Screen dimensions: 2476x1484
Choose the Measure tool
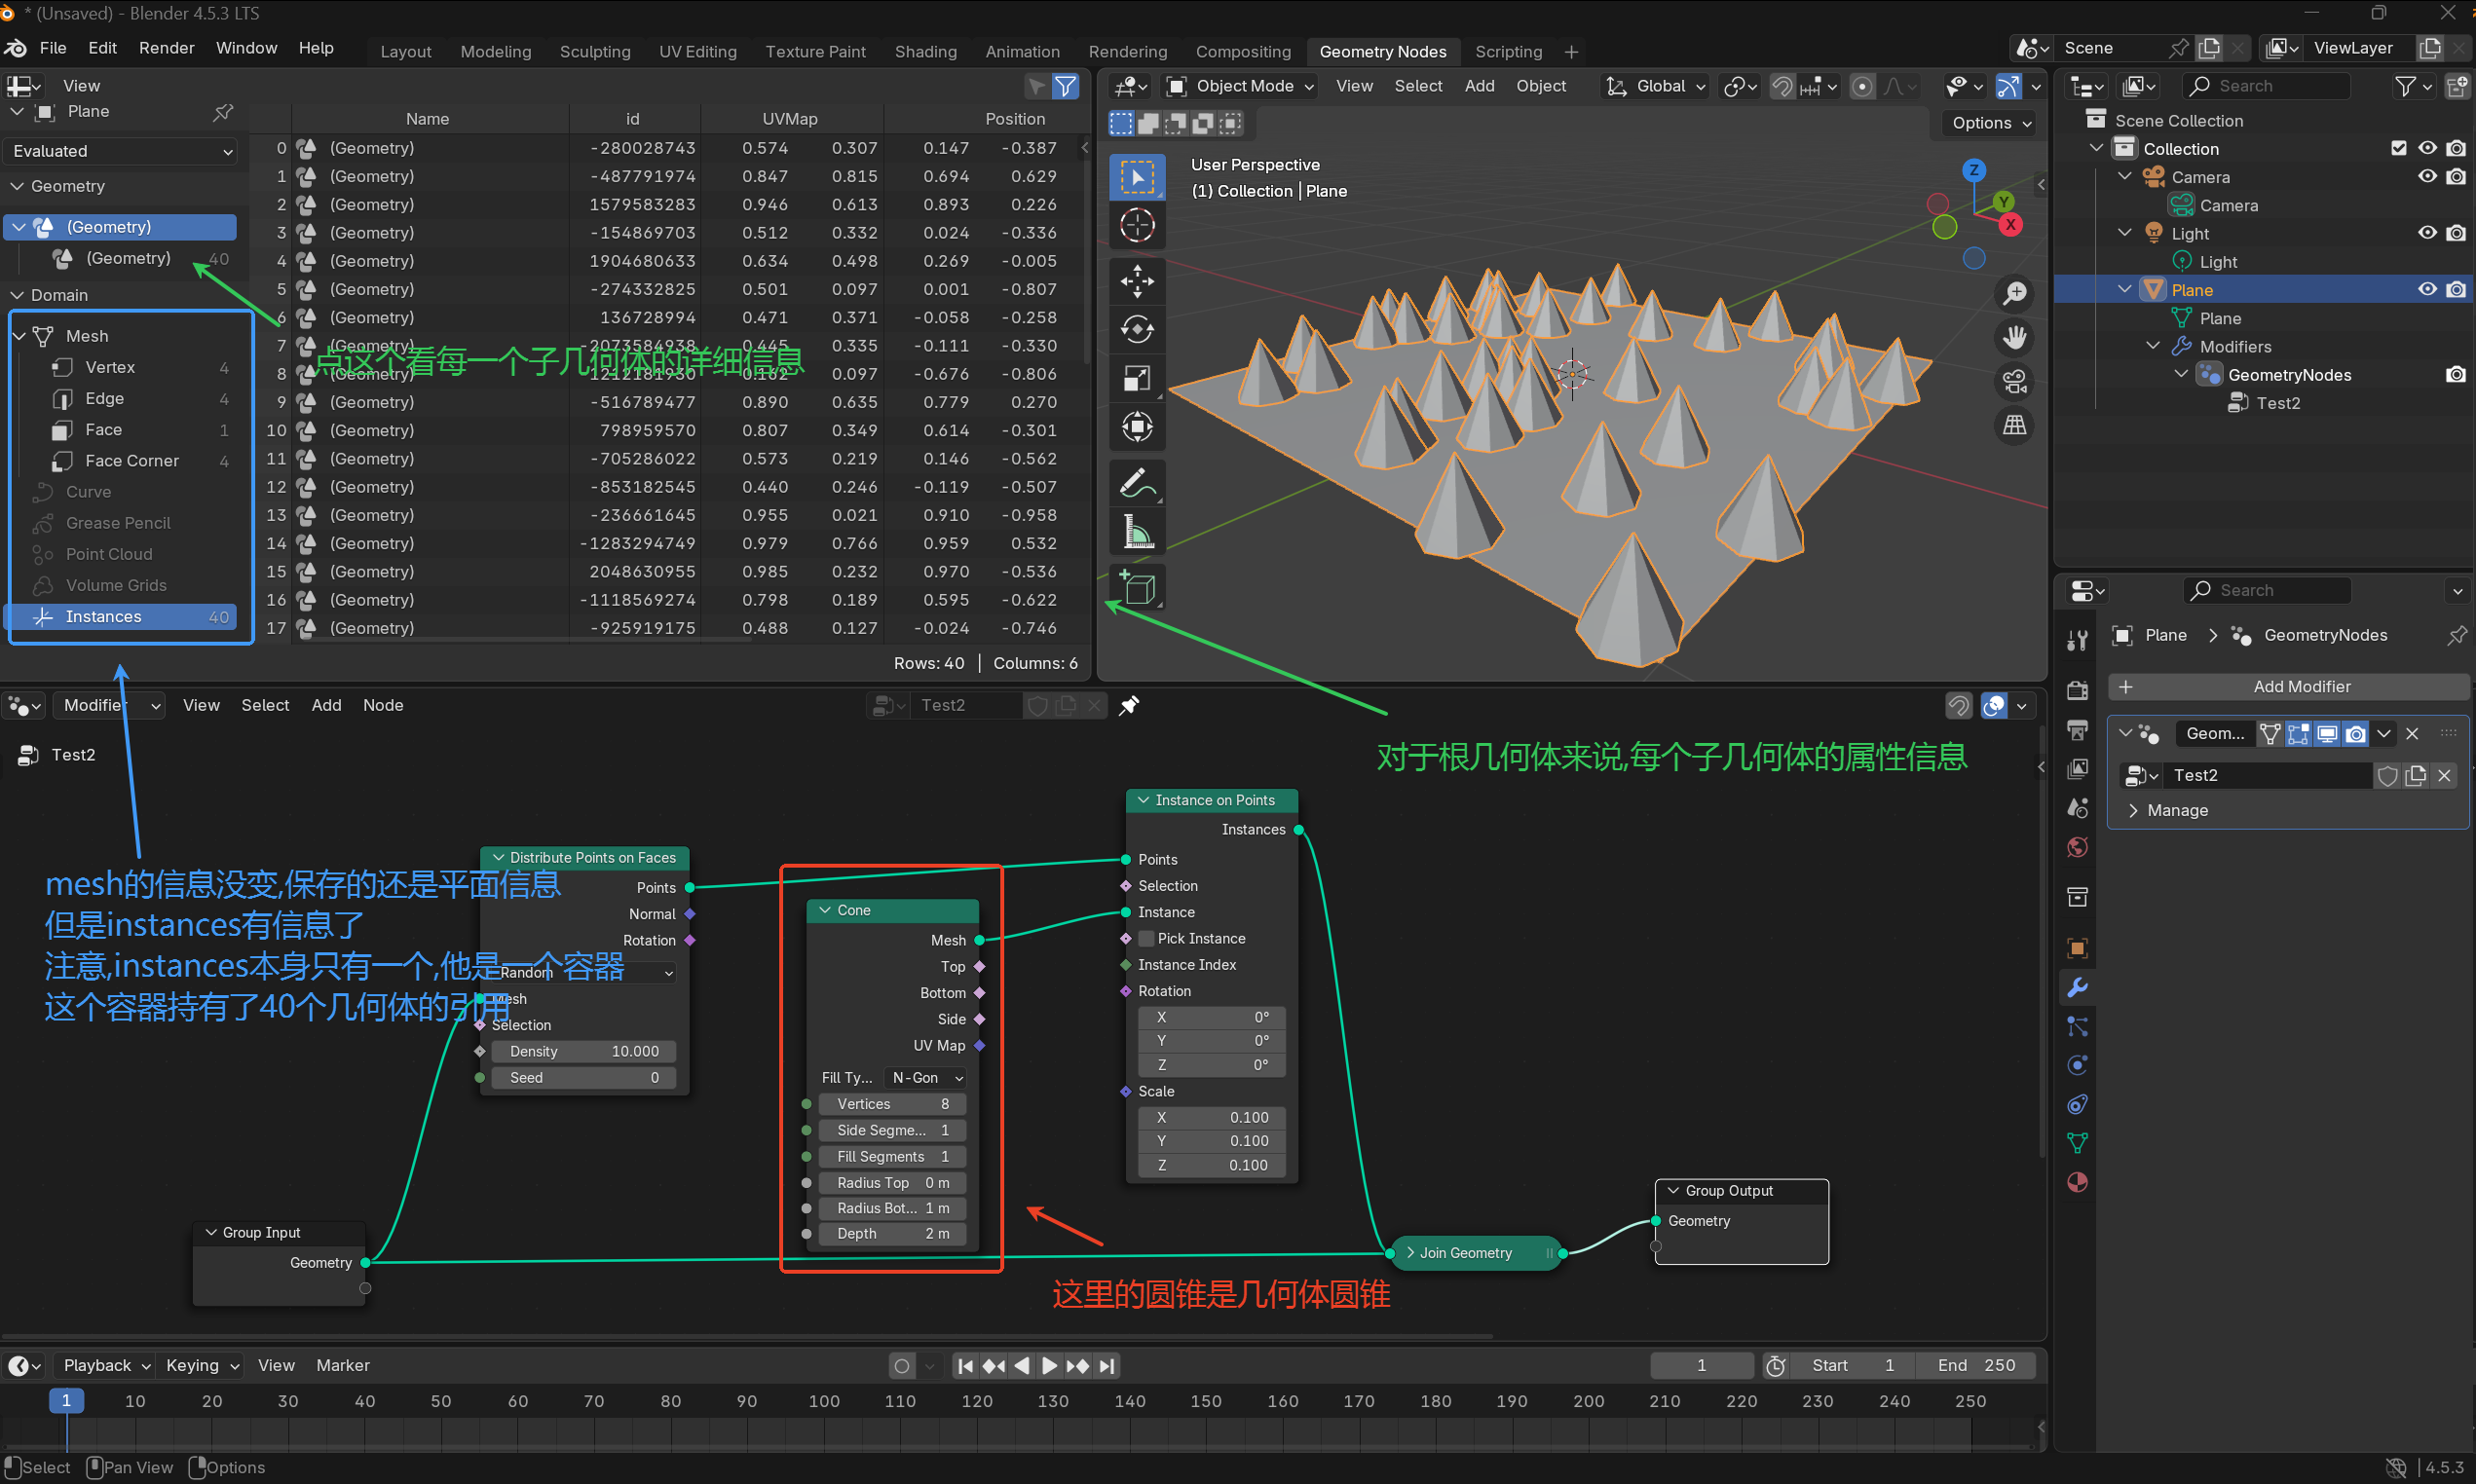pyautogui.click(x=1137, y=533)
